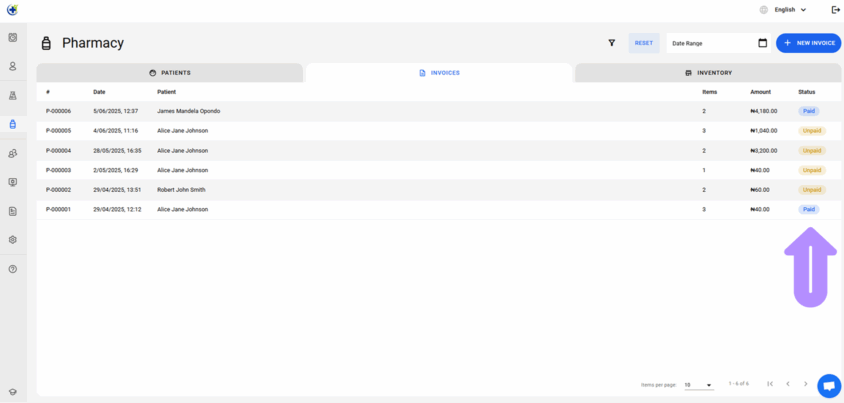Click the ₦3,200.00 amount
844x403 pixels.
pyautogui.click(x=764, y=151)
